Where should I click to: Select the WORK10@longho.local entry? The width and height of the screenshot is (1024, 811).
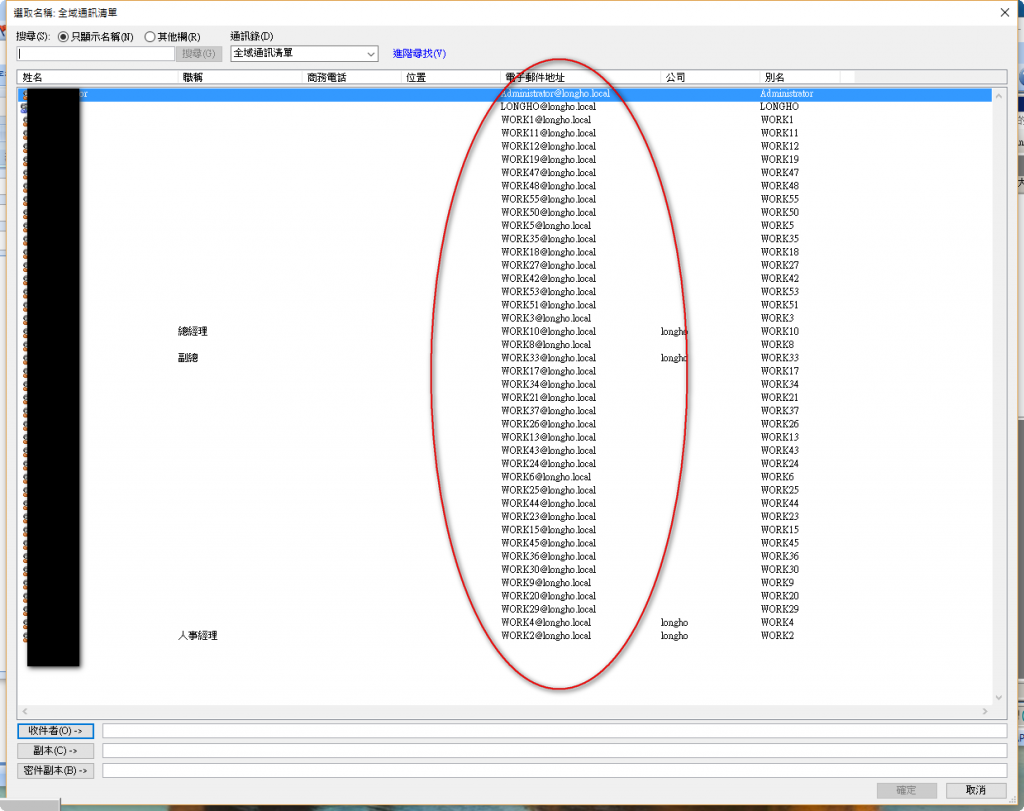[x=549, y=332]
